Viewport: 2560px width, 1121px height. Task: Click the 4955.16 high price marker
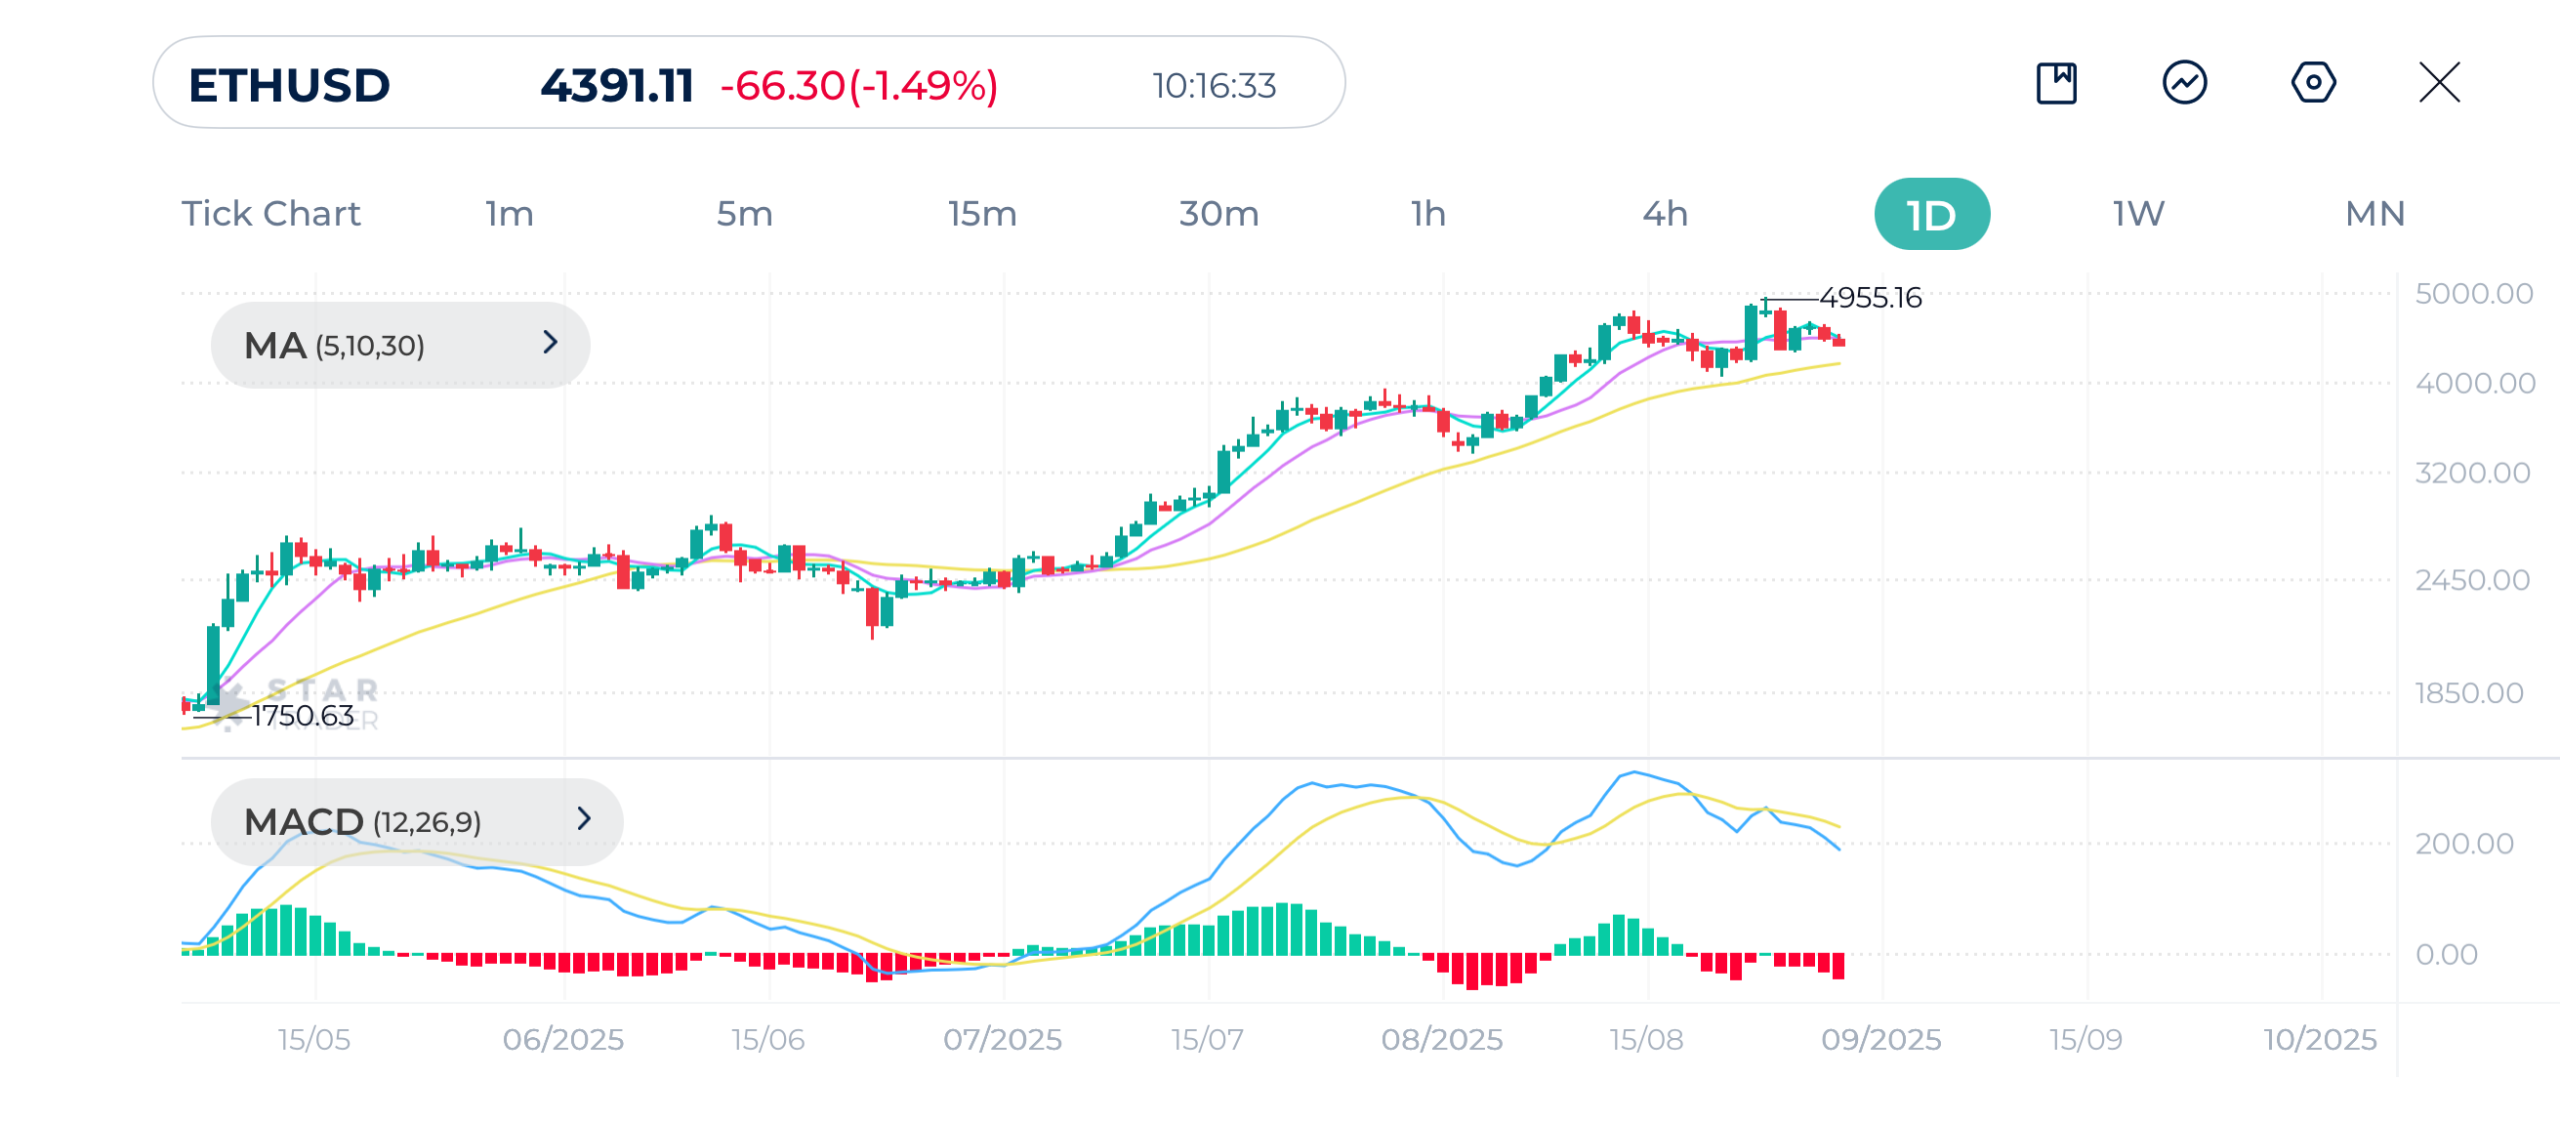click(x=1870, y=298)
